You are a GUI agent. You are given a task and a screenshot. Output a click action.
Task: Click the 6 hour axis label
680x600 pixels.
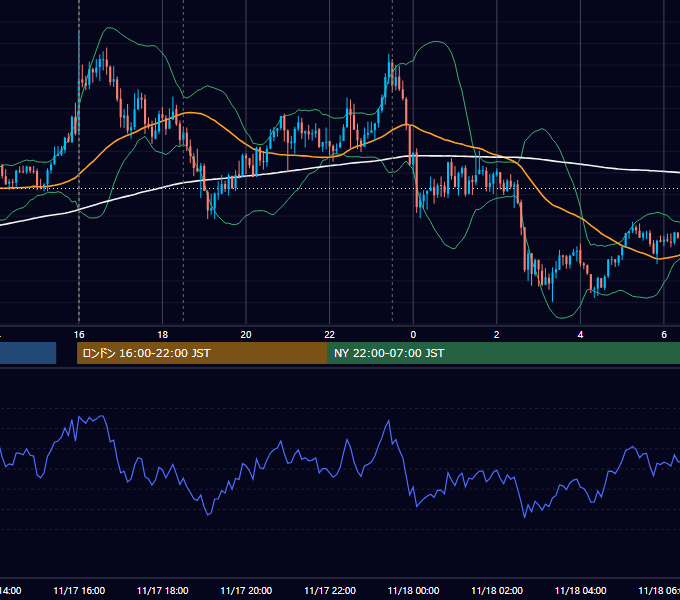coord(664,335)
